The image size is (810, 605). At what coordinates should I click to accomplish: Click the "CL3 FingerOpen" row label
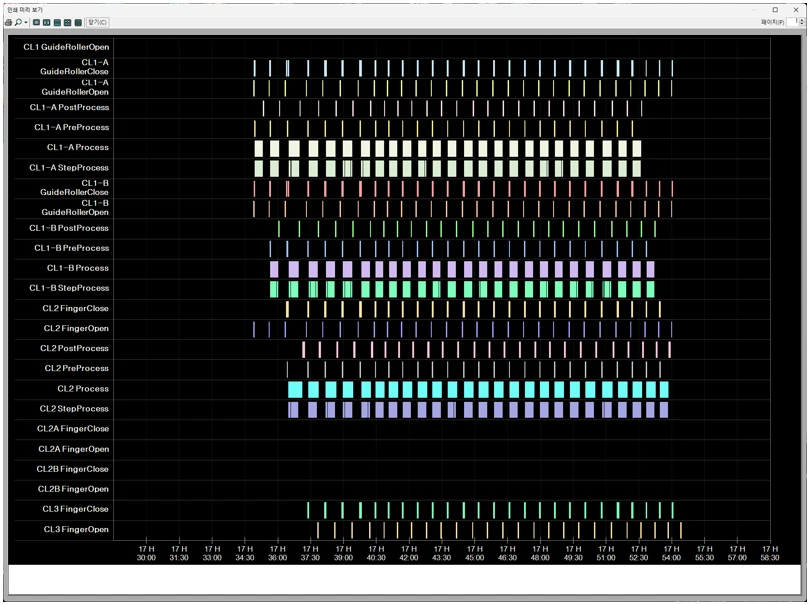point(76,530)
